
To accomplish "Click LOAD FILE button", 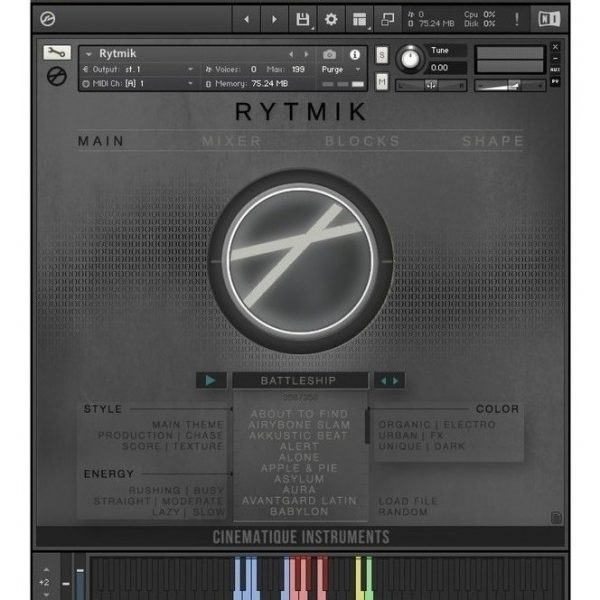I will [408, 501].
